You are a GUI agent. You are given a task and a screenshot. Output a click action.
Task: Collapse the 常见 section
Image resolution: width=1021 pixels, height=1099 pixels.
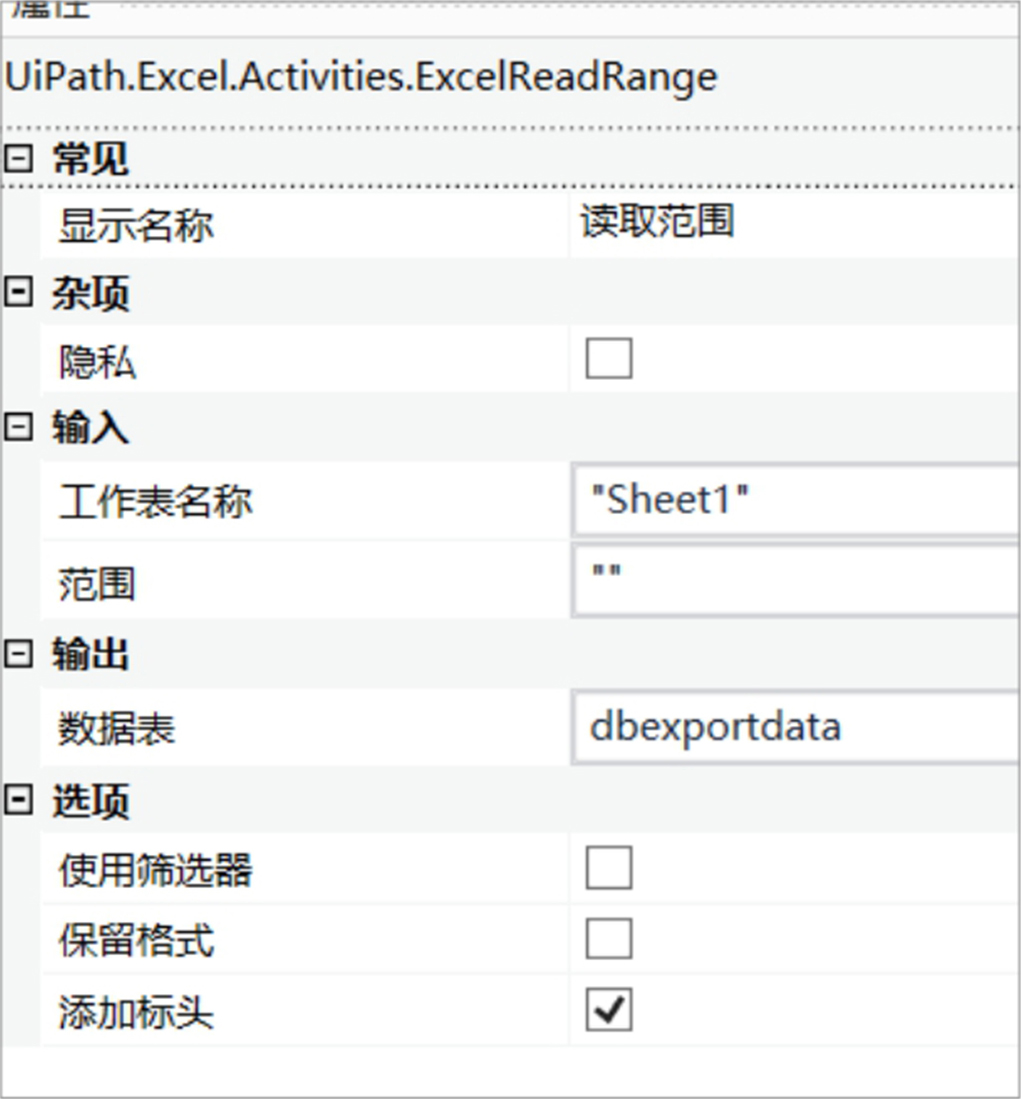[x=18, y=158]
